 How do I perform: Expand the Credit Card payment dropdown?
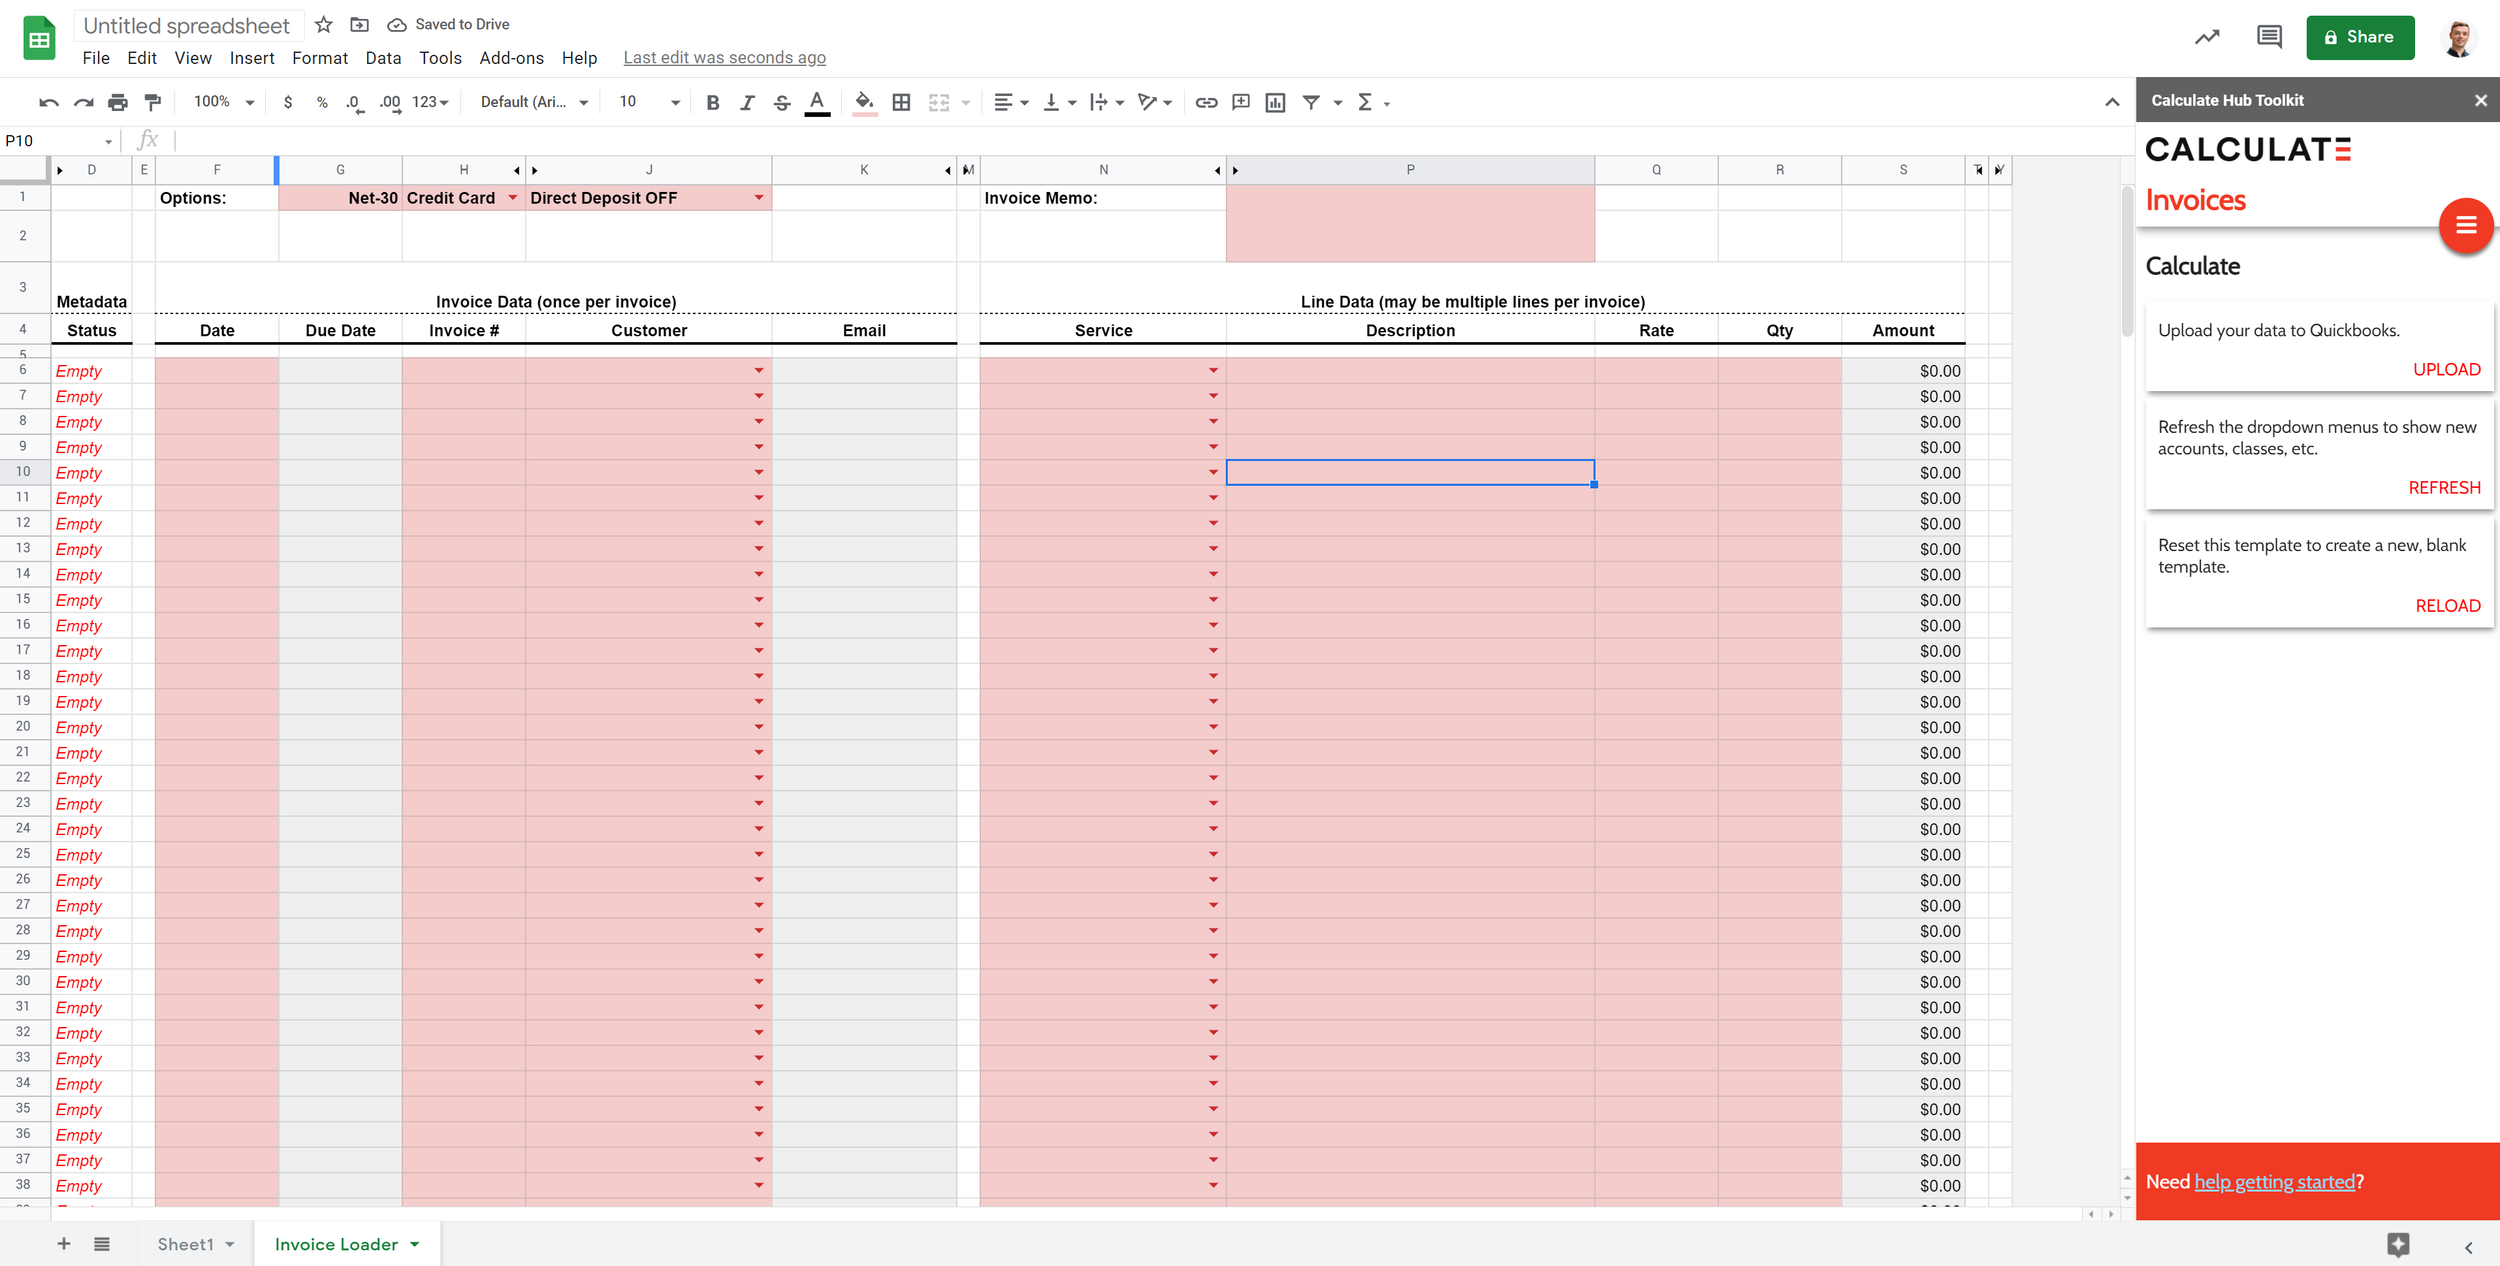513,198
